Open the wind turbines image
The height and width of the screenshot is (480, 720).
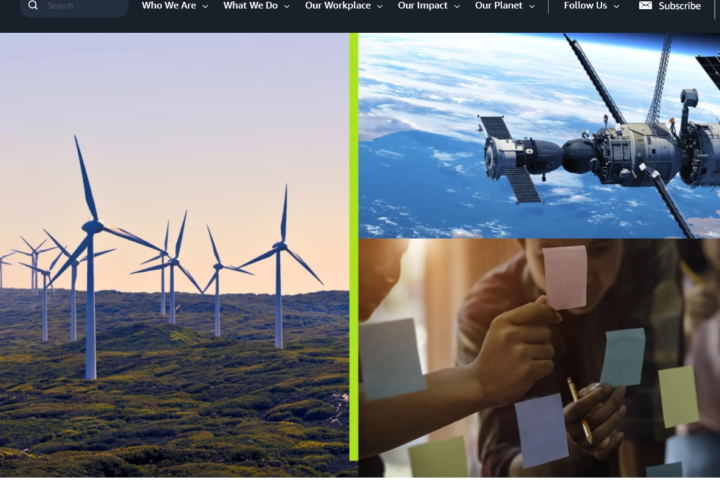point(174,254)
